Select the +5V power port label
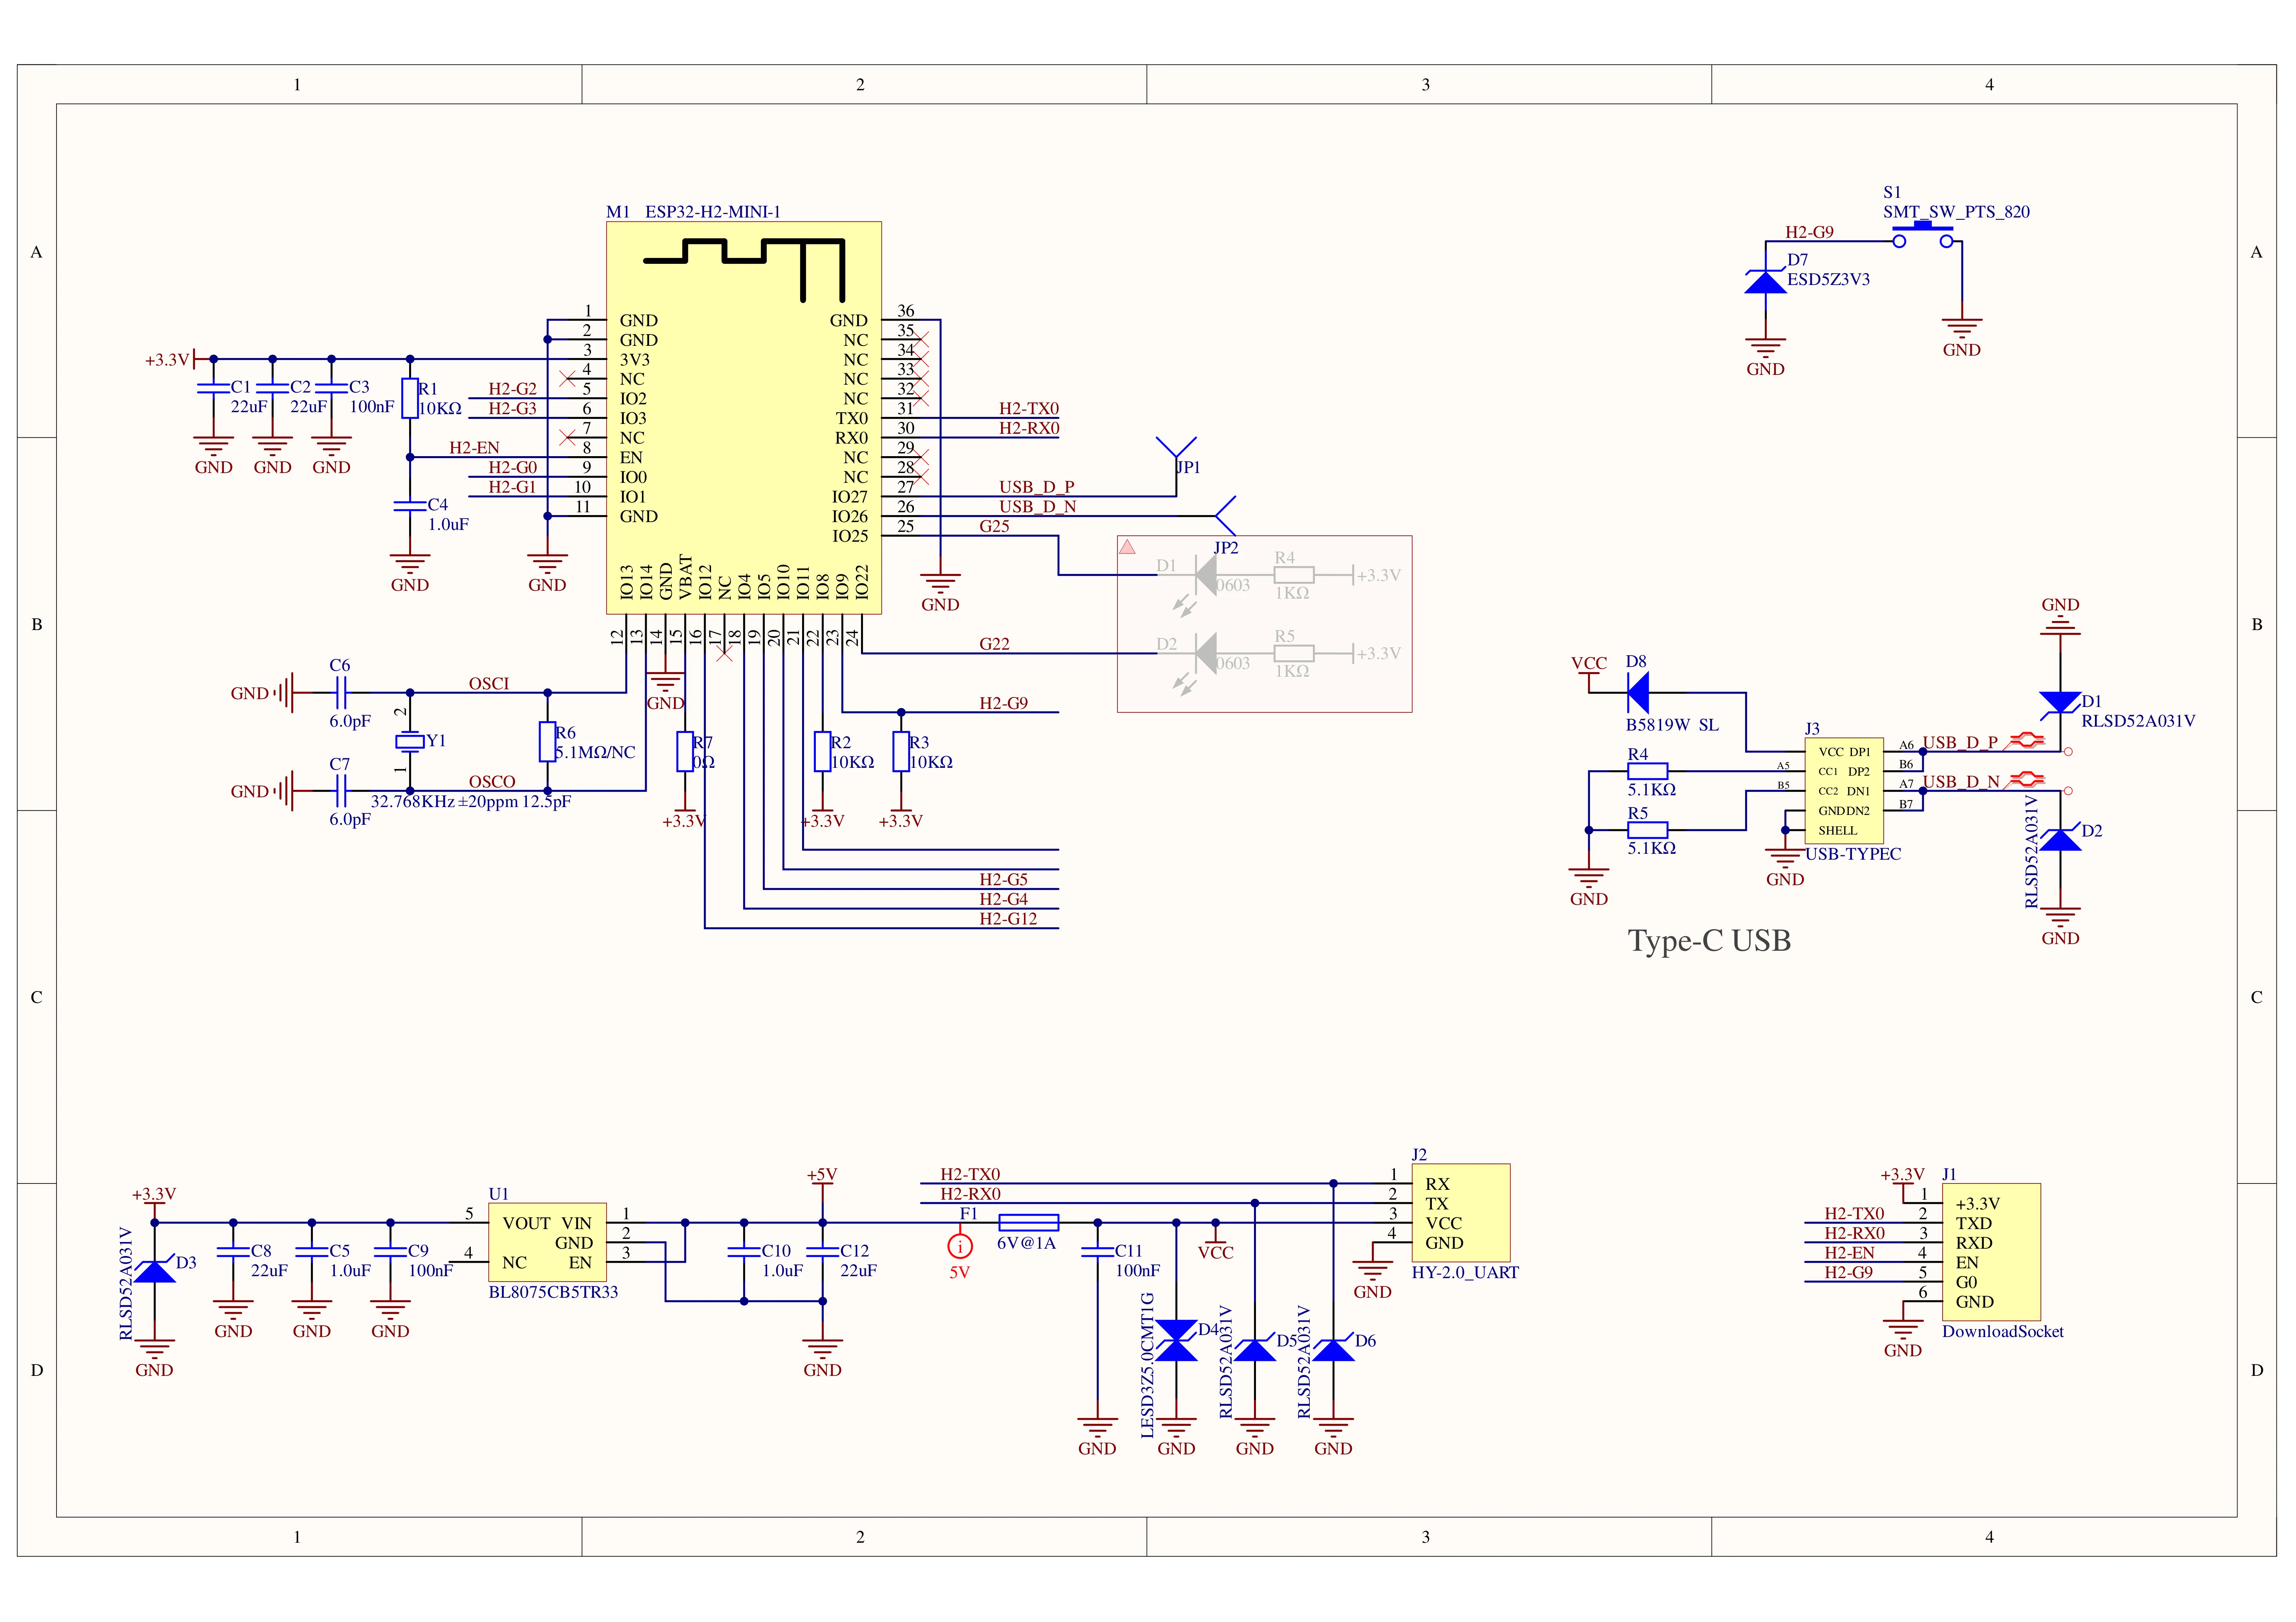This screenshot has height=1622, width=2296. point(822,1175)
